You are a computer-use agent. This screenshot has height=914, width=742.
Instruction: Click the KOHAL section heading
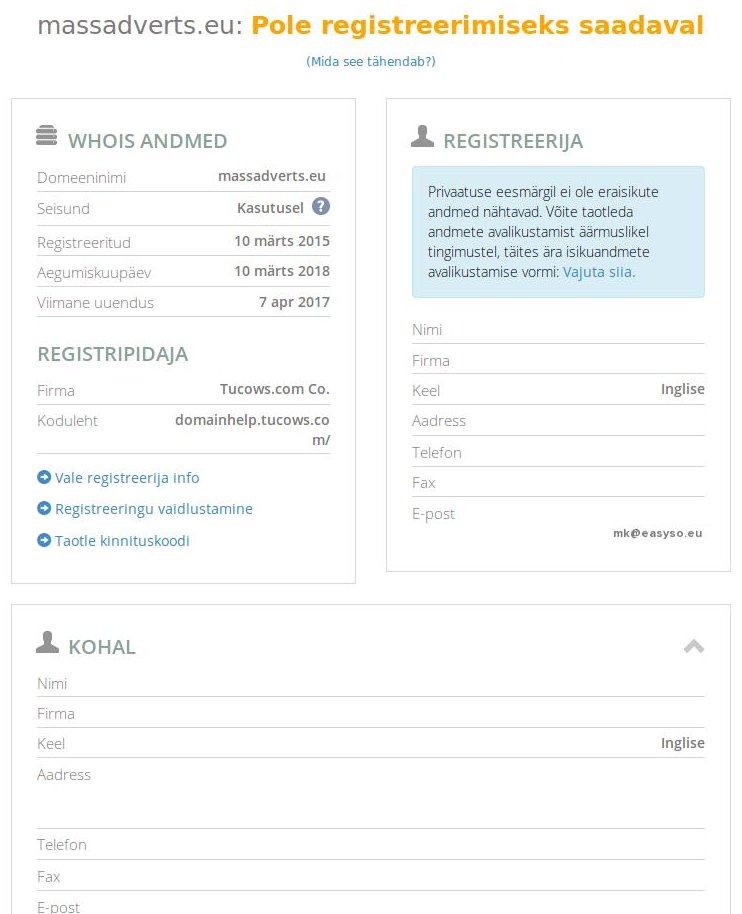click(x=102, y=647)
